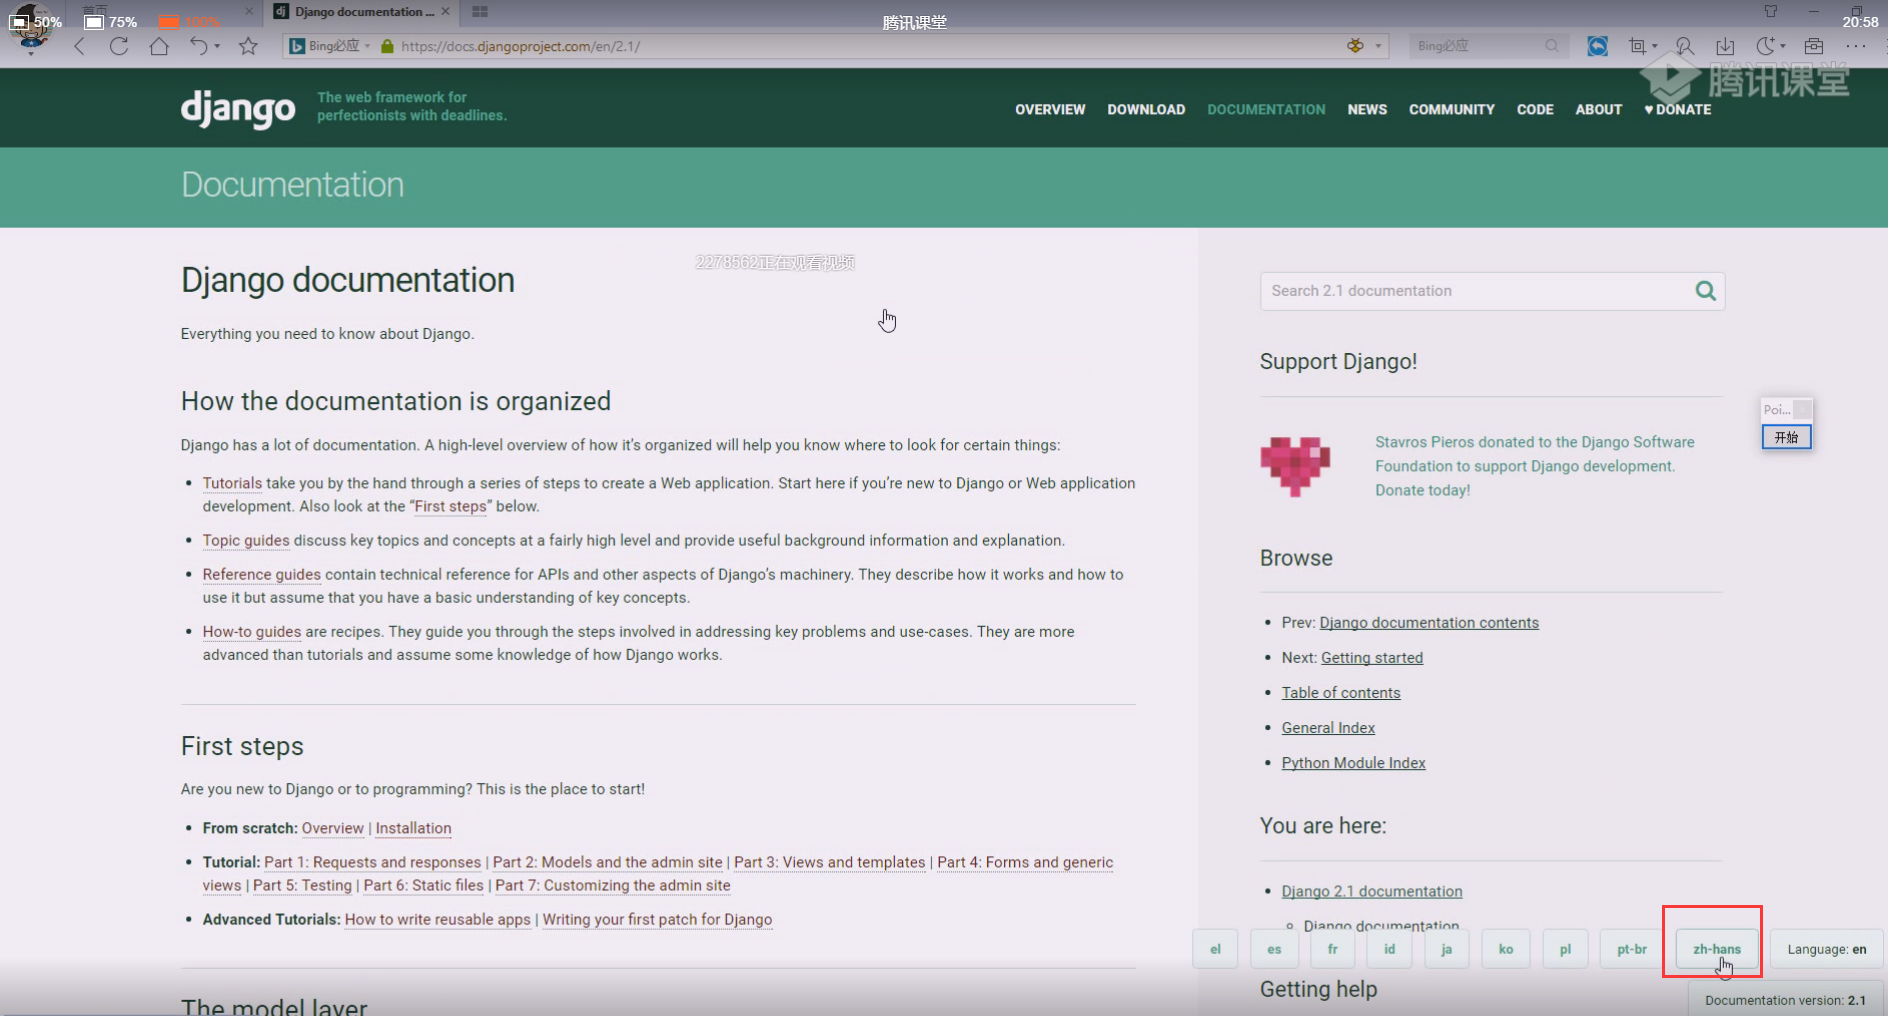Viewport: 1888px width, 1016px height.
Task: Open the COMMUNITY nav item
Action: (x=1452, y=110)
